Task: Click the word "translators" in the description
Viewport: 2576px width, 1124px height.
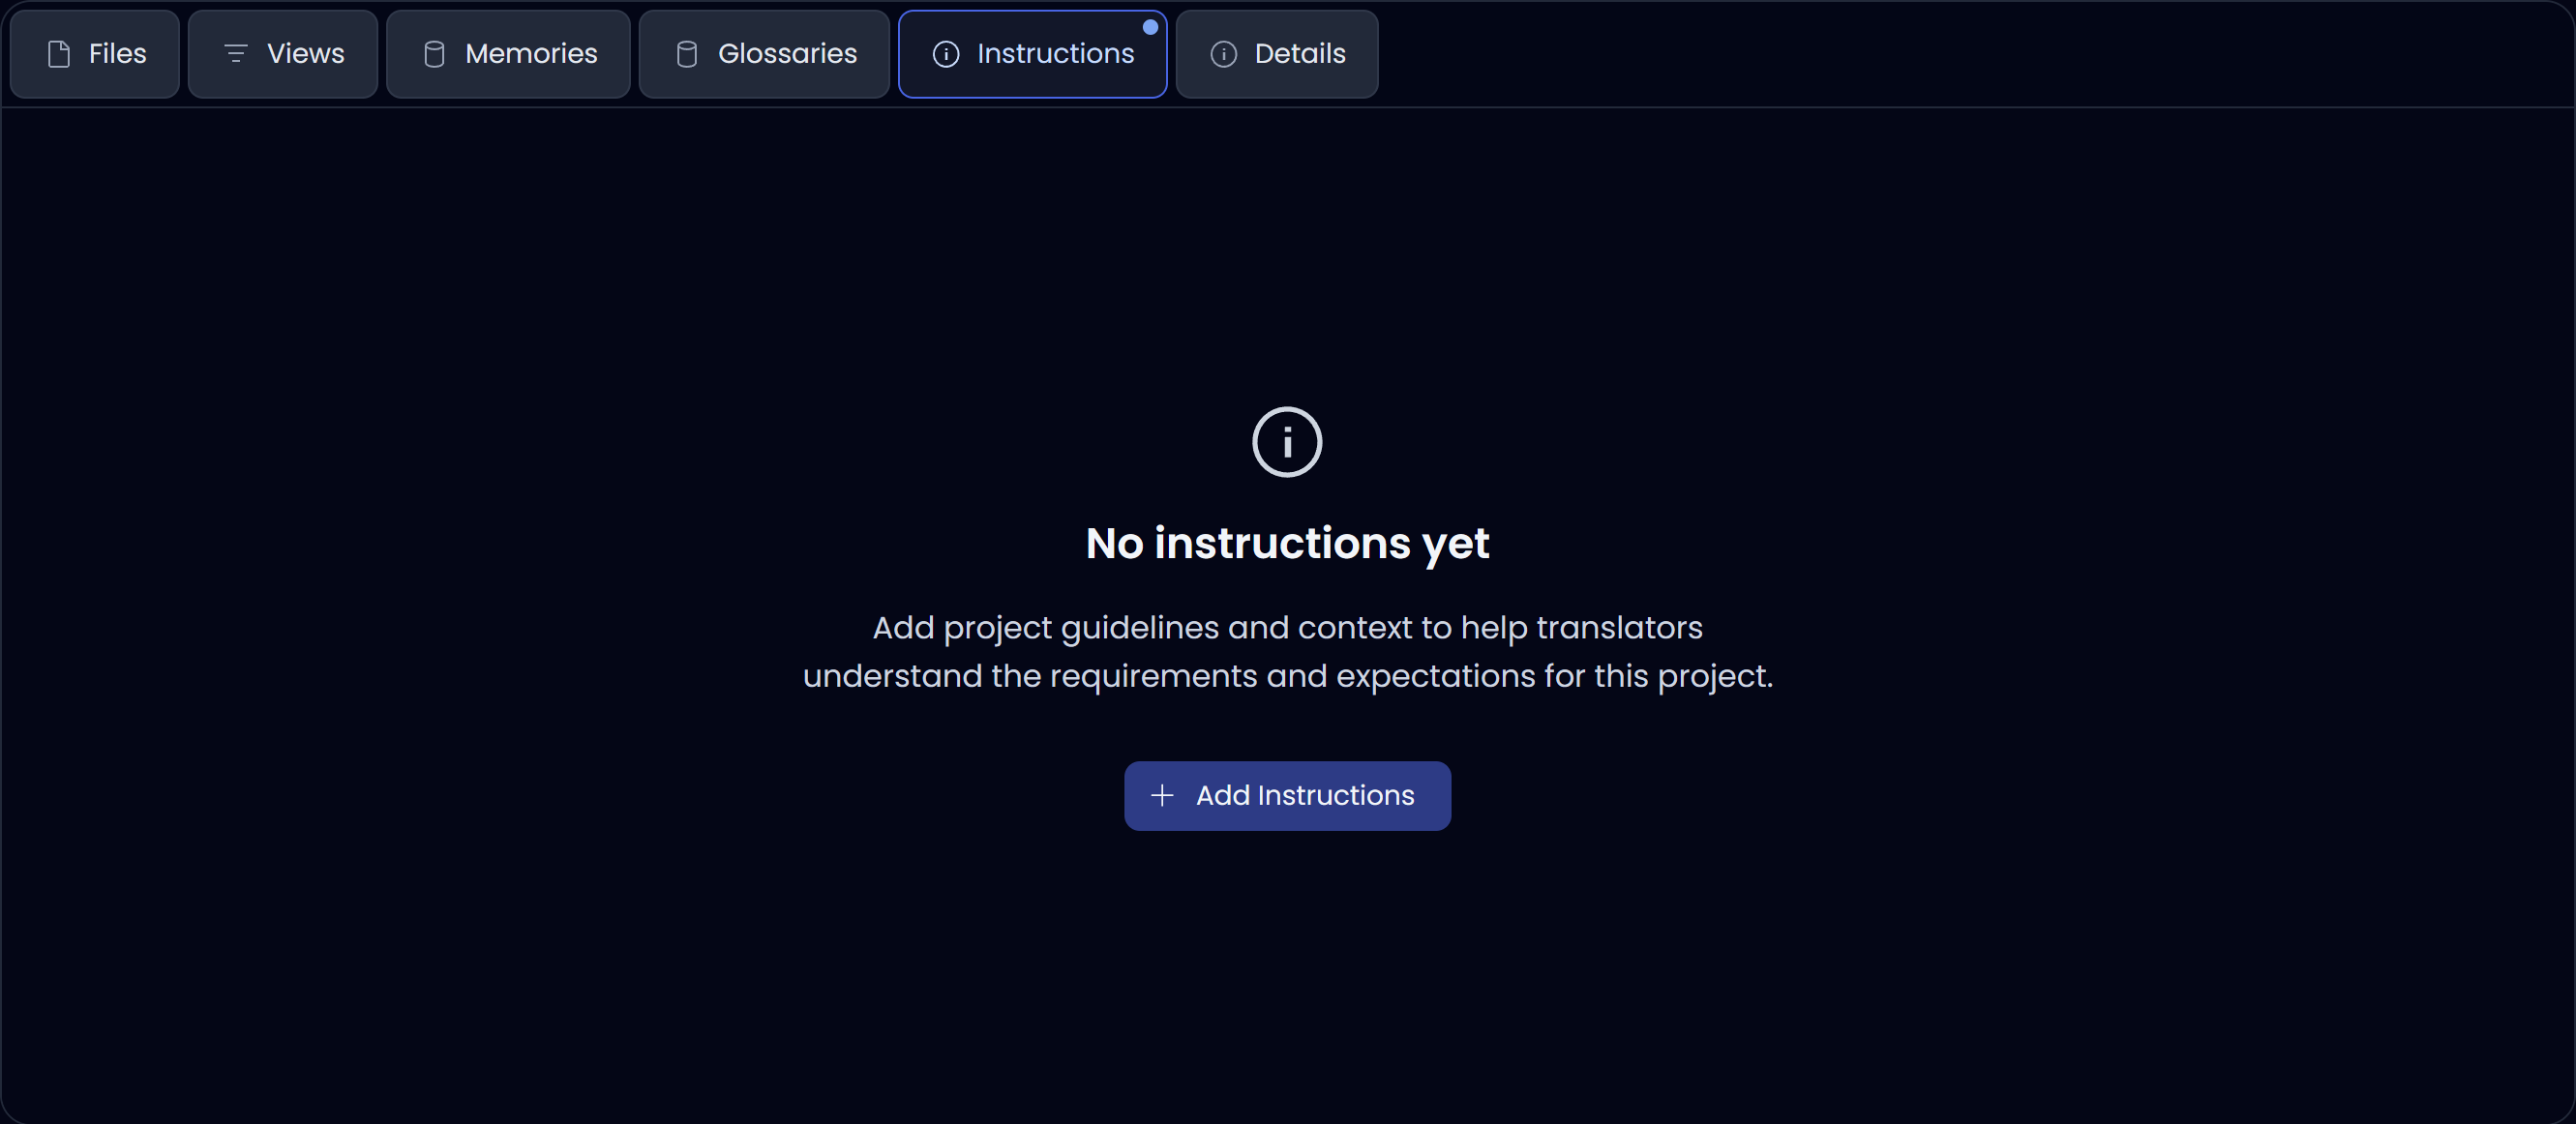Action: click(1619, 628)
